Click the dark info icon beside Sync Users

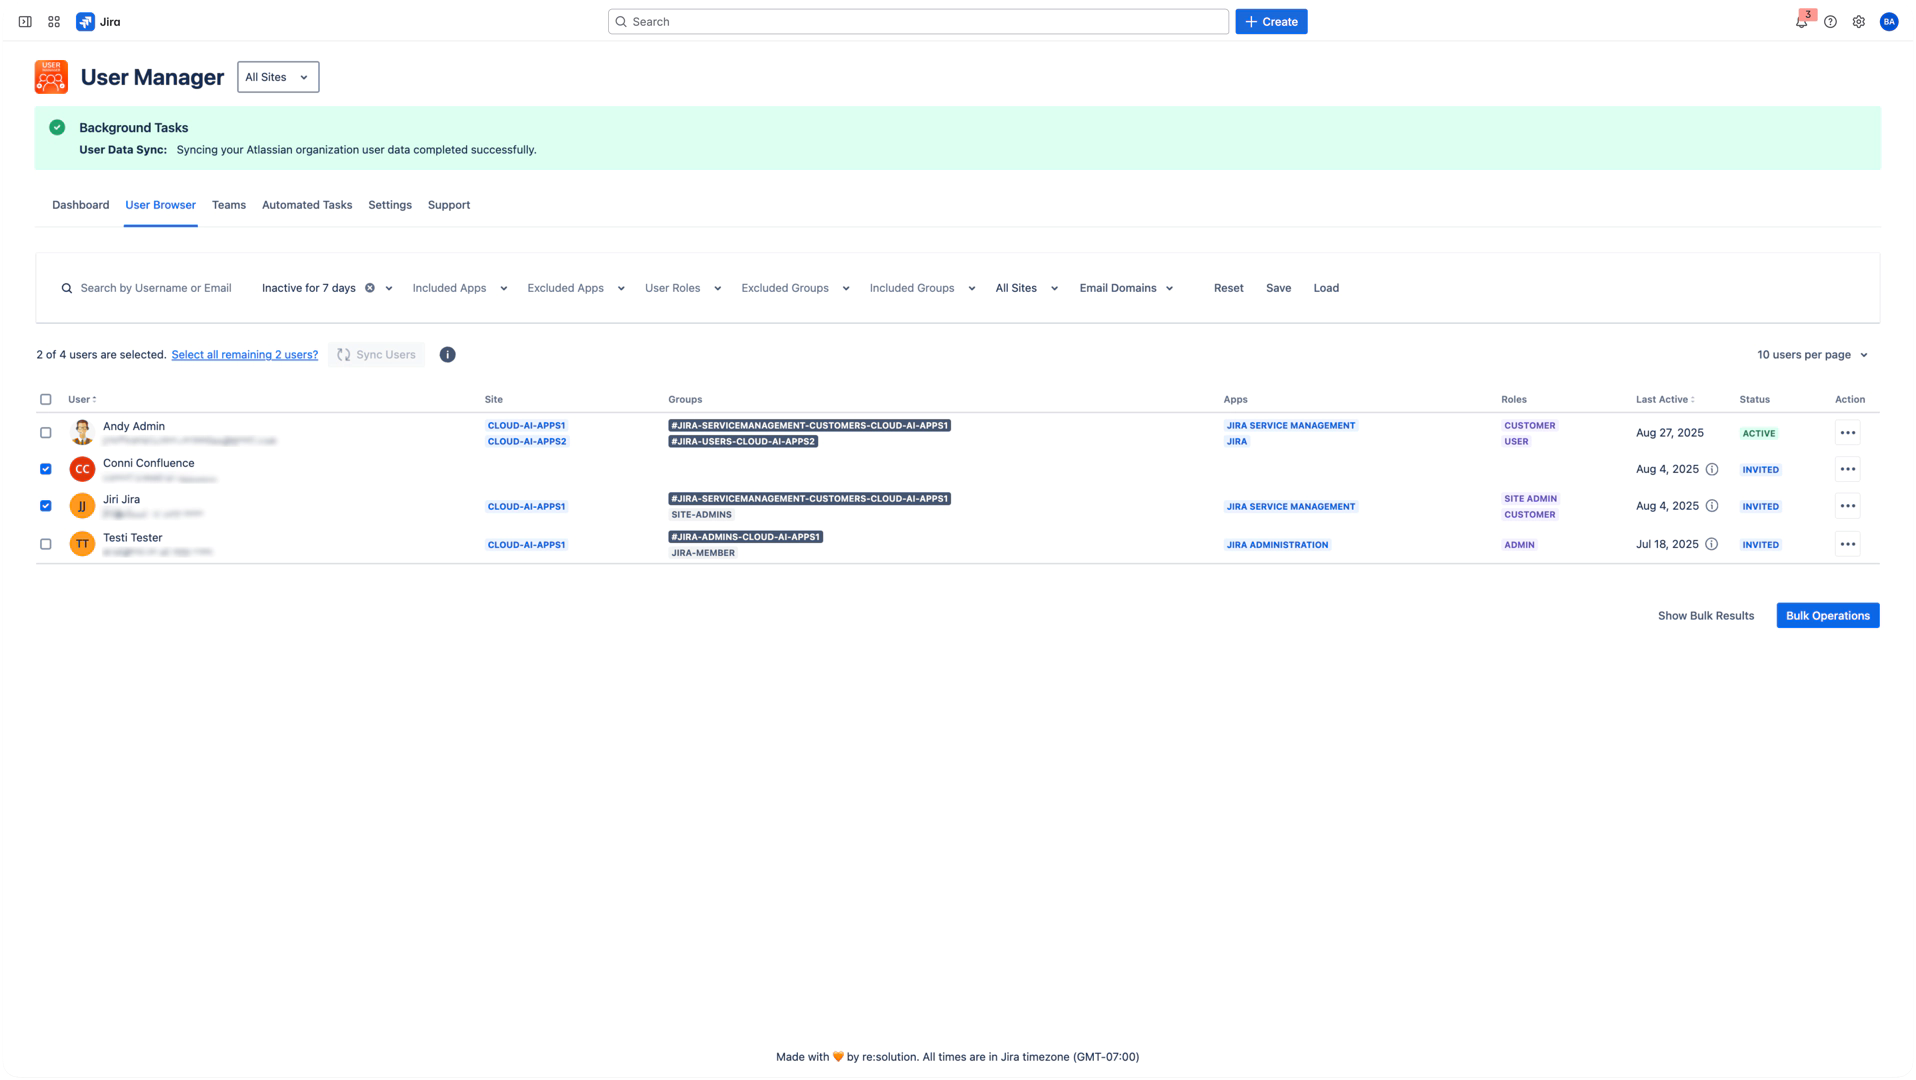click(447, 355)
